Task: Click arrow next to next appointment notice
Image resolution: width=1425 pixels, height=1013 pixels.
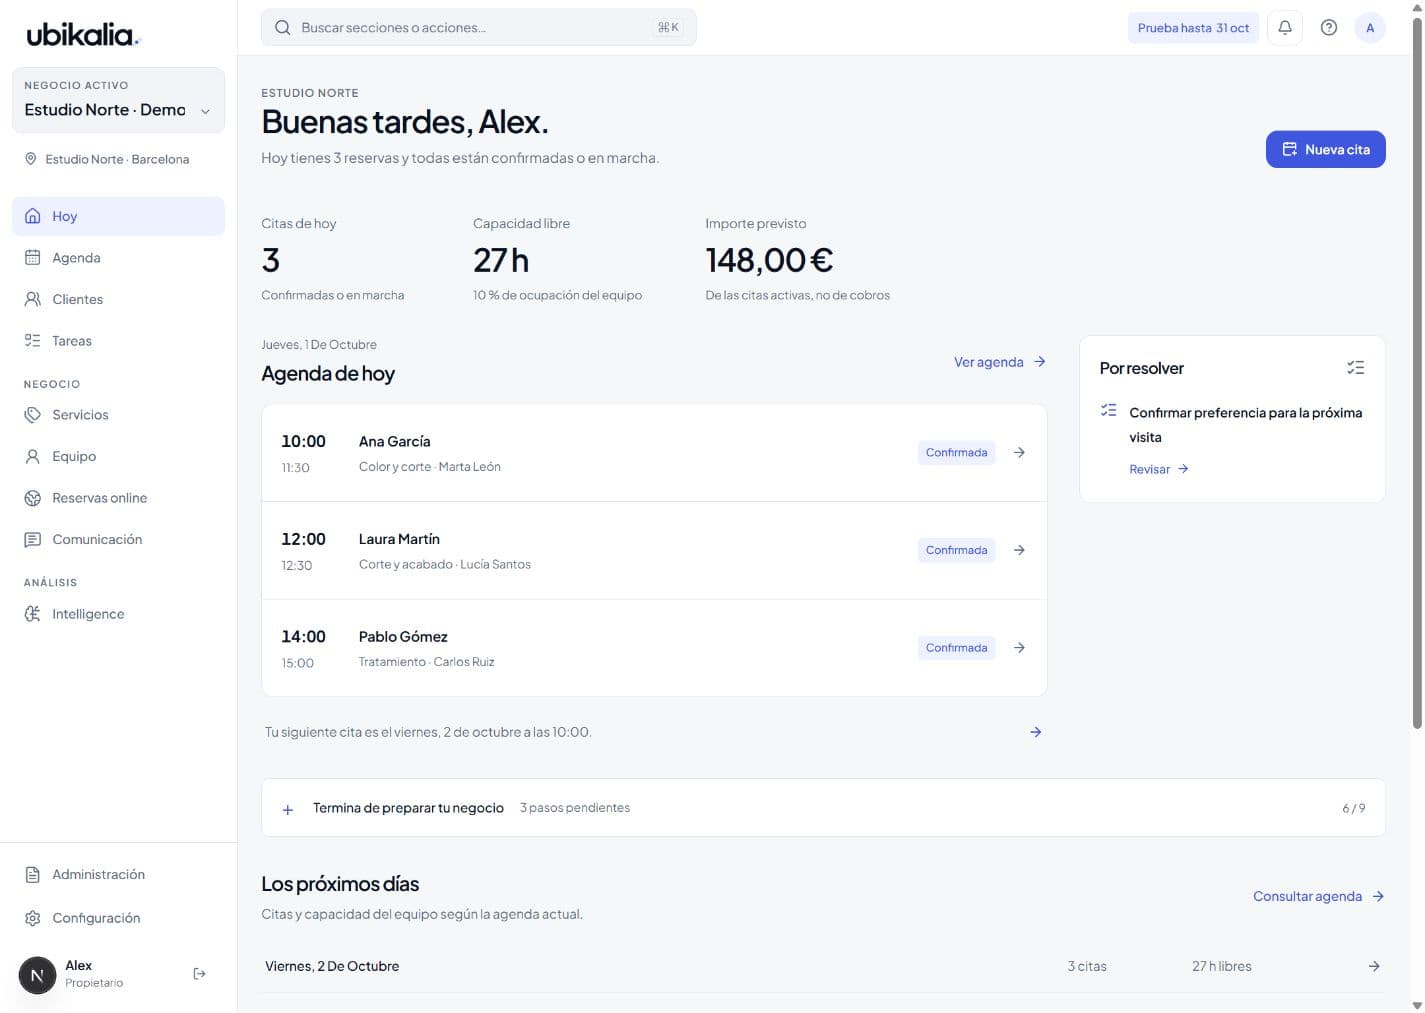Action: click(1036, 732)
